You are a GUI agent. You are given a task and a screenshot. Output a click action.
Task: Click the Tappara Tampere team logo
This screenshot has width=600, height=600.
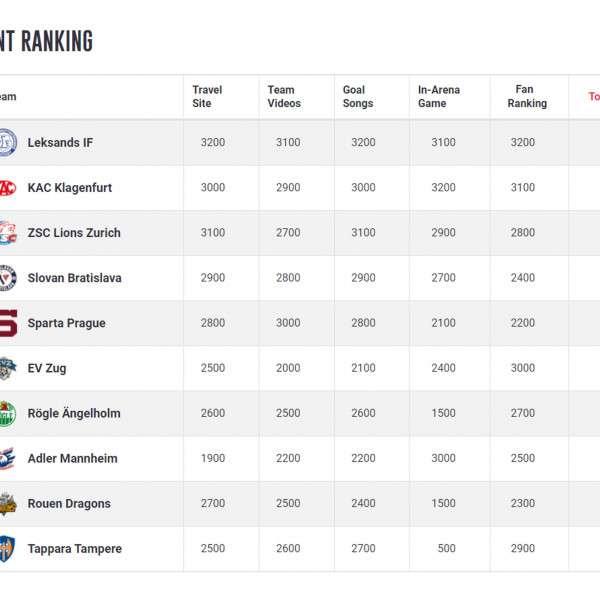(7, 548)
